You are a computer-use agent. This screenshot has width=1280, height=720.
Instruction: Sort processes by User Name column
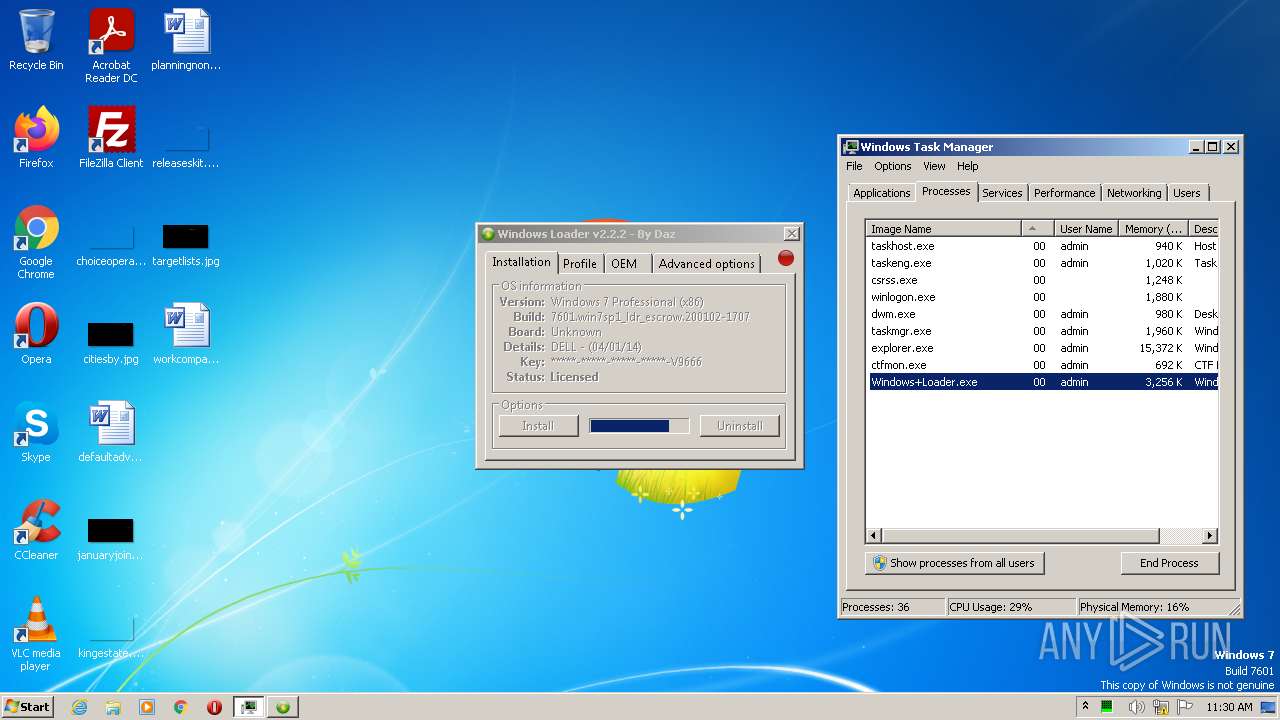pyautogui.click(x=1085, y=229)
